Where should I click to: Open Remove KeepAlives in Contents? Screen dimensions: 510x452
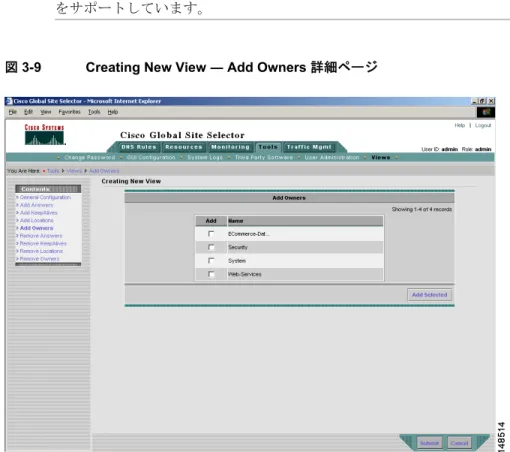pos(43,243)
